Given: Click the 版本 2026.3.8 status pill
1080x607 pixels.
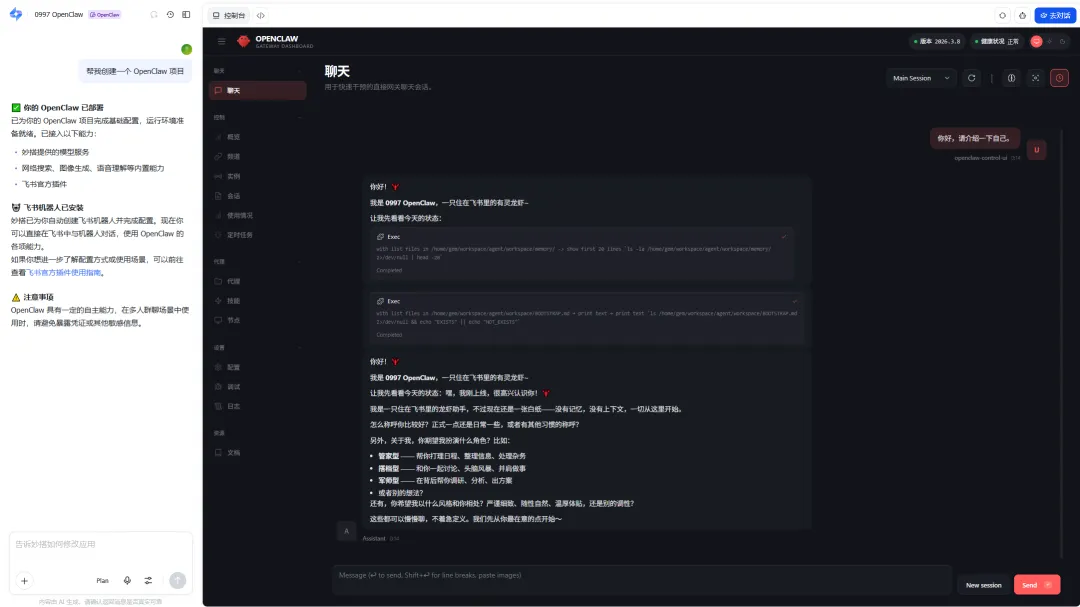Looking at the screenshot, I should click(937, 41).
